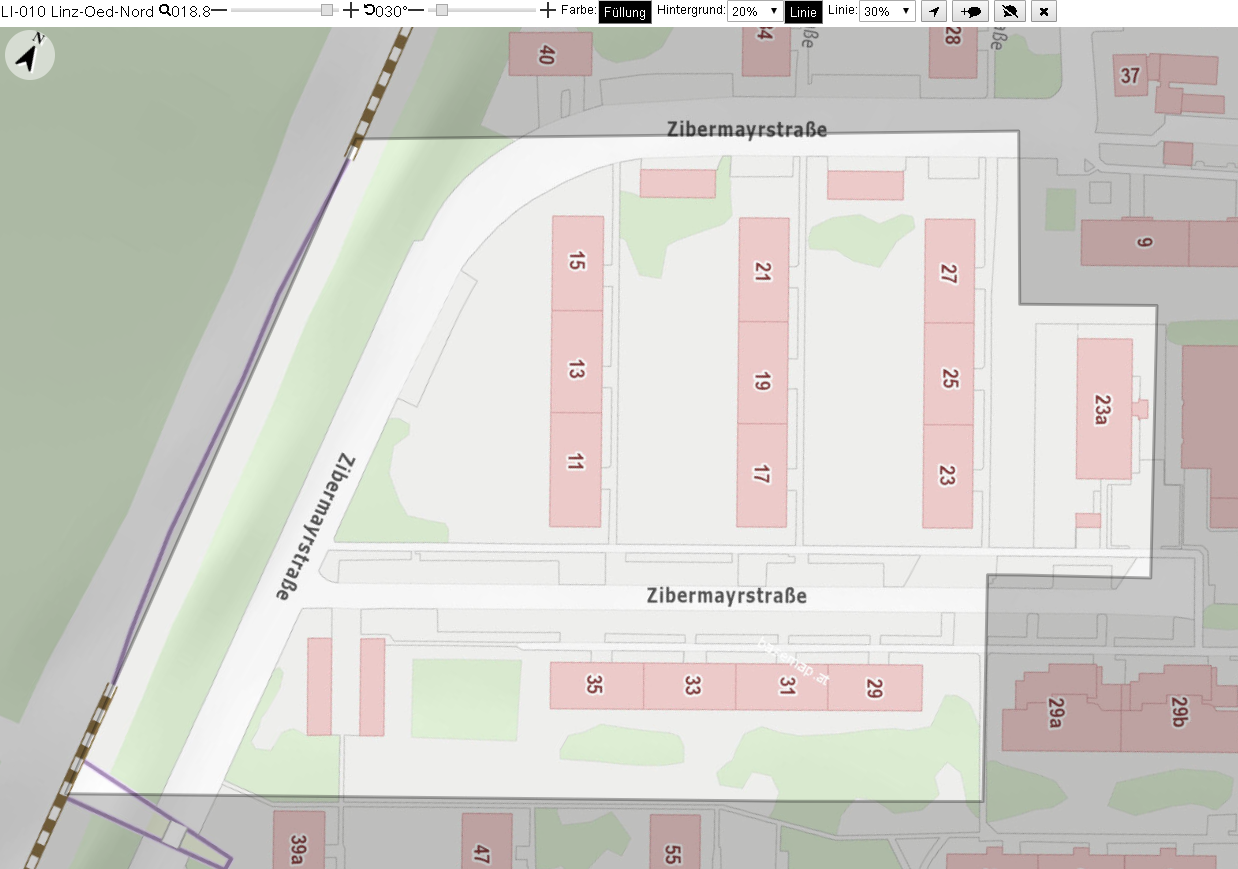Click the magnifier icon beside 018.8

(165, 10)
